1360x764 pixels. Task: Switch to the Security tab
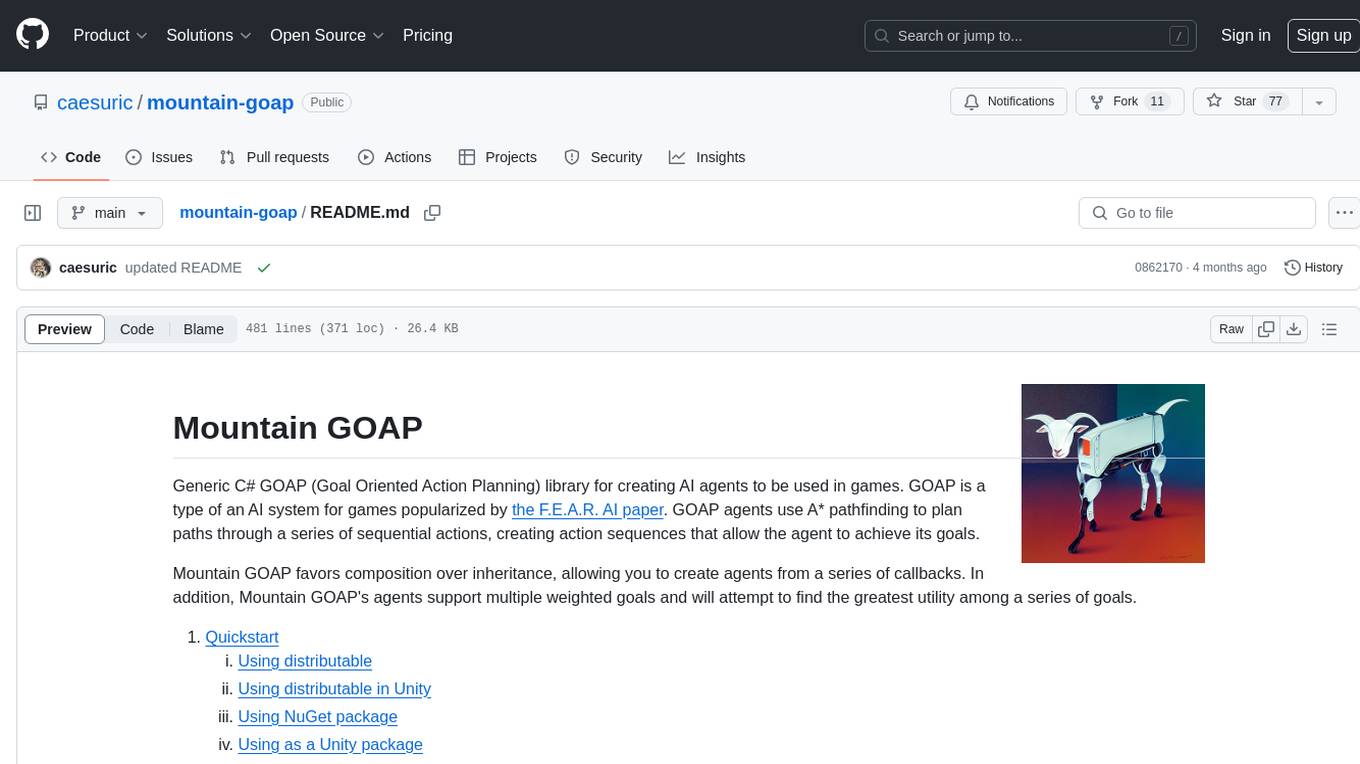tap(603, 157)
